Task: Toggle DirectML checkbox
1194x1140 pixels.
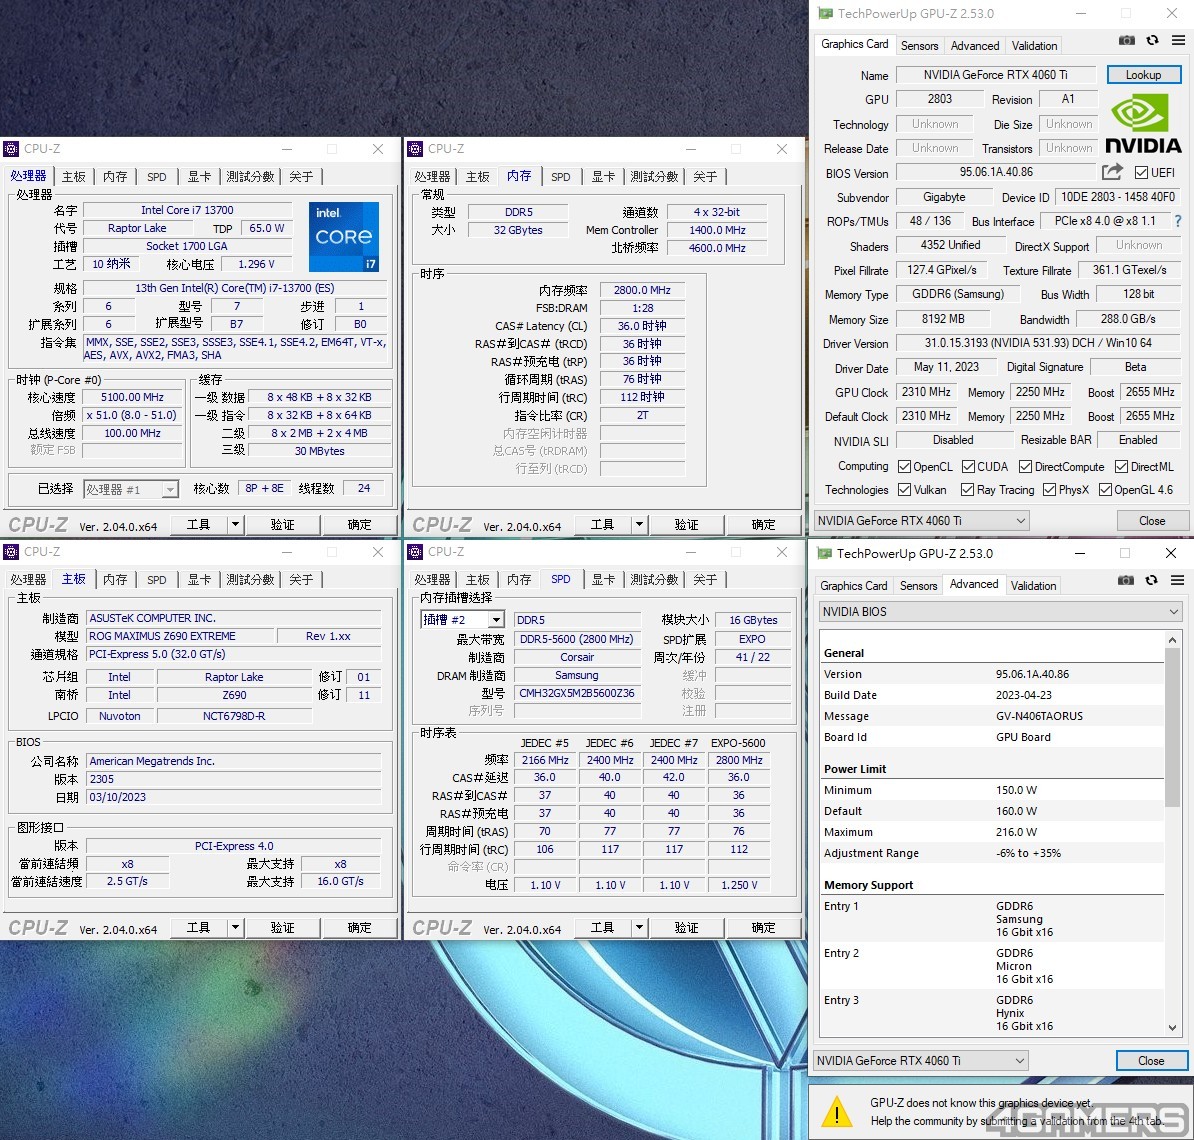Action: 1122,467
